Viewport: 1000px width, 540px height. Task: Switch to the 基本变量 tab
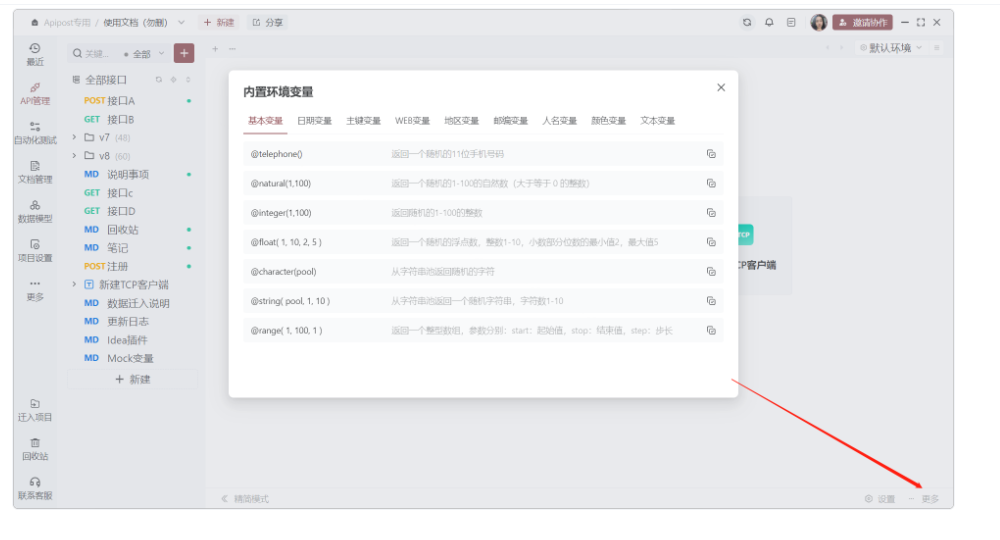click(265, 120)
